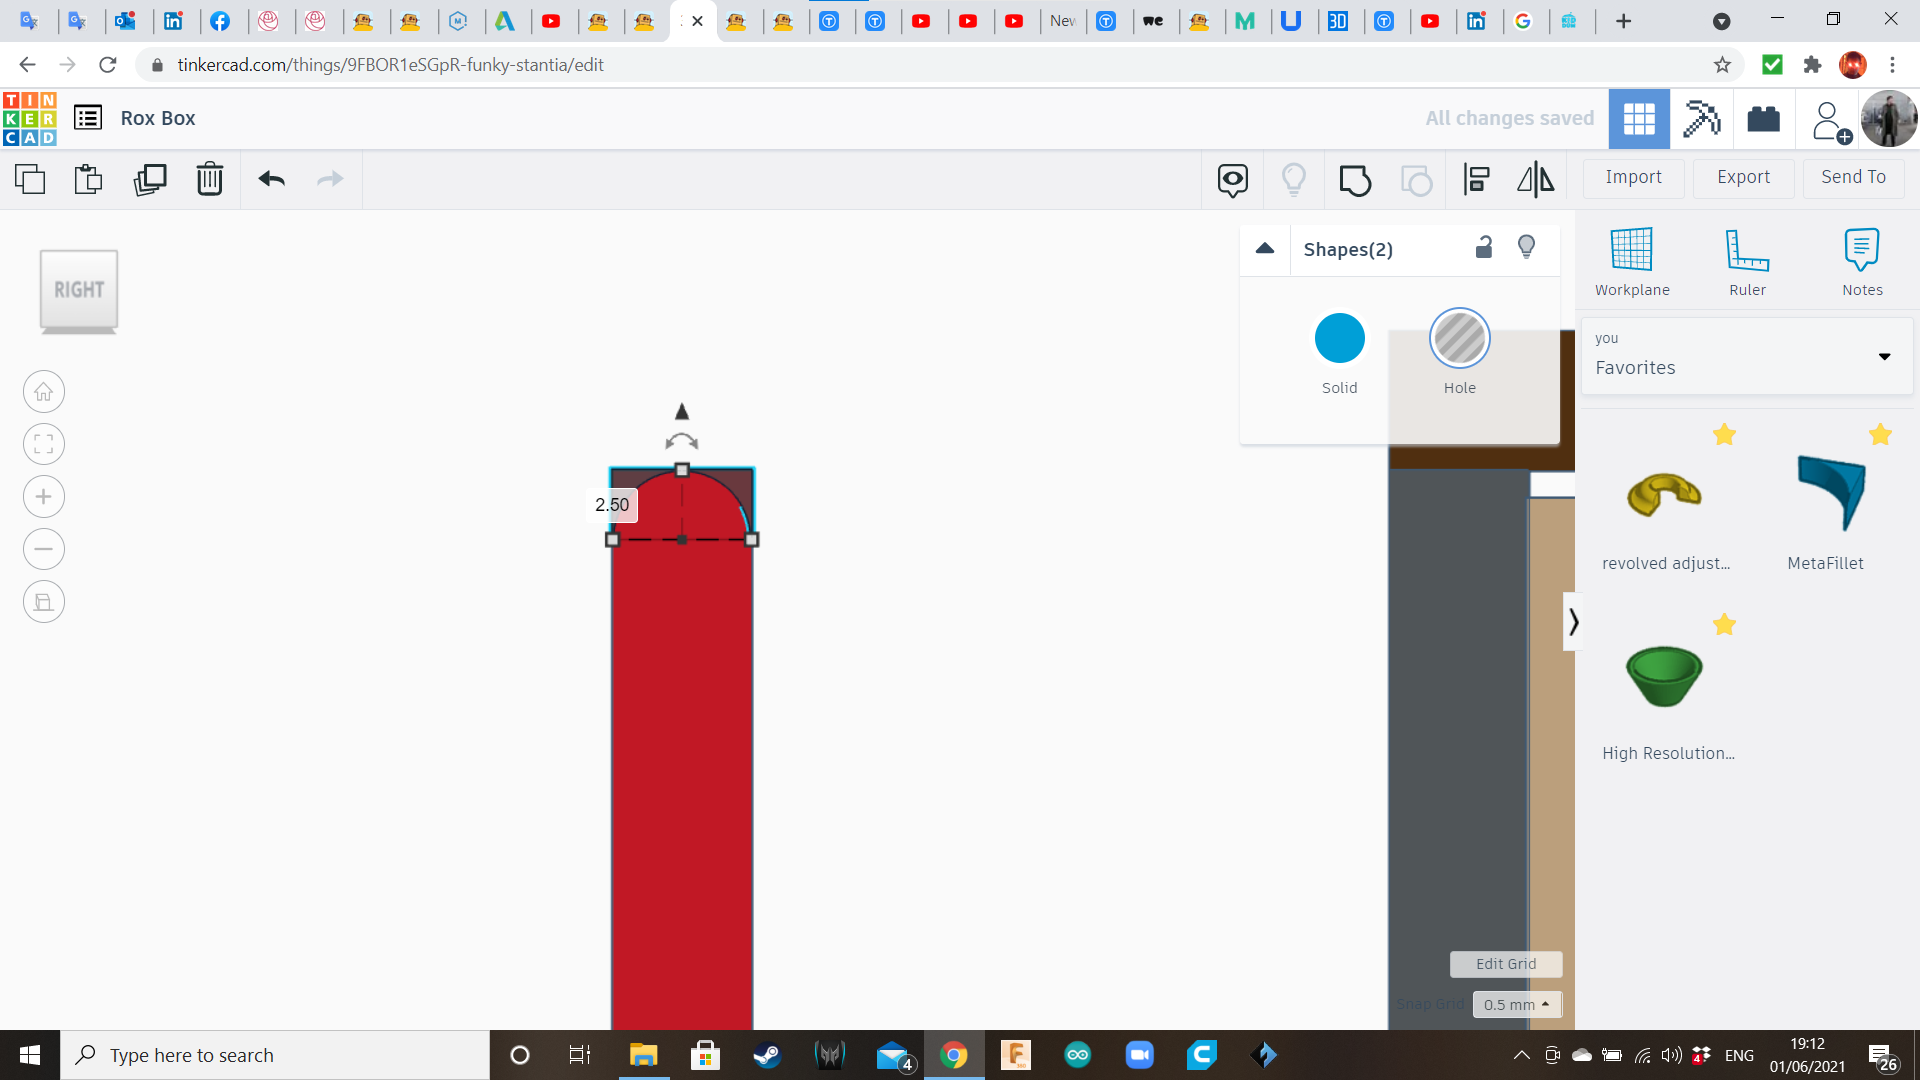The height and width of the screenshot is (1080, 1920).
Task: Click the Duplicate and repeat icon
Action: (150, 180)
